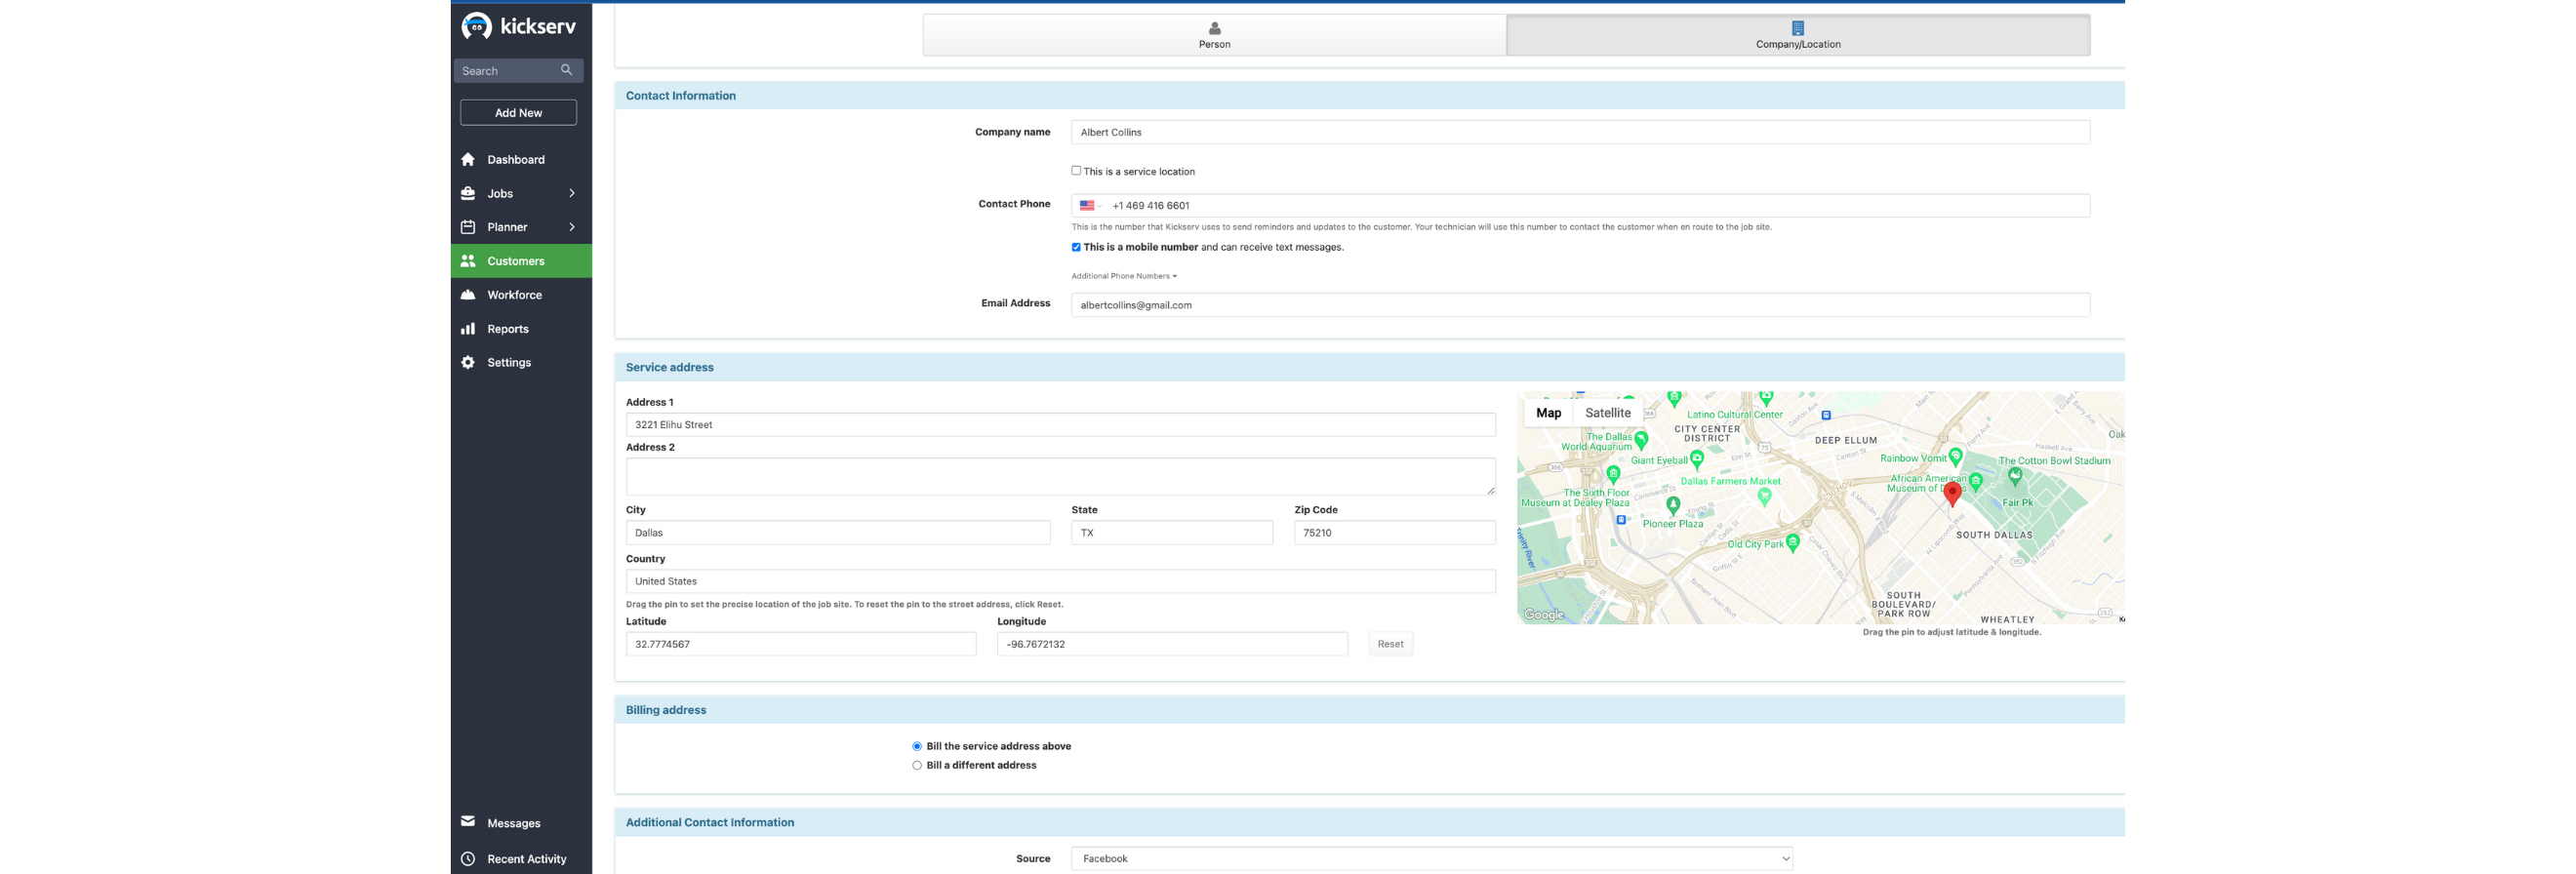This screenshot has height=874, width=2576.
Task: Click the Workforce hard hat icon
Action: (x=468, y=295)
